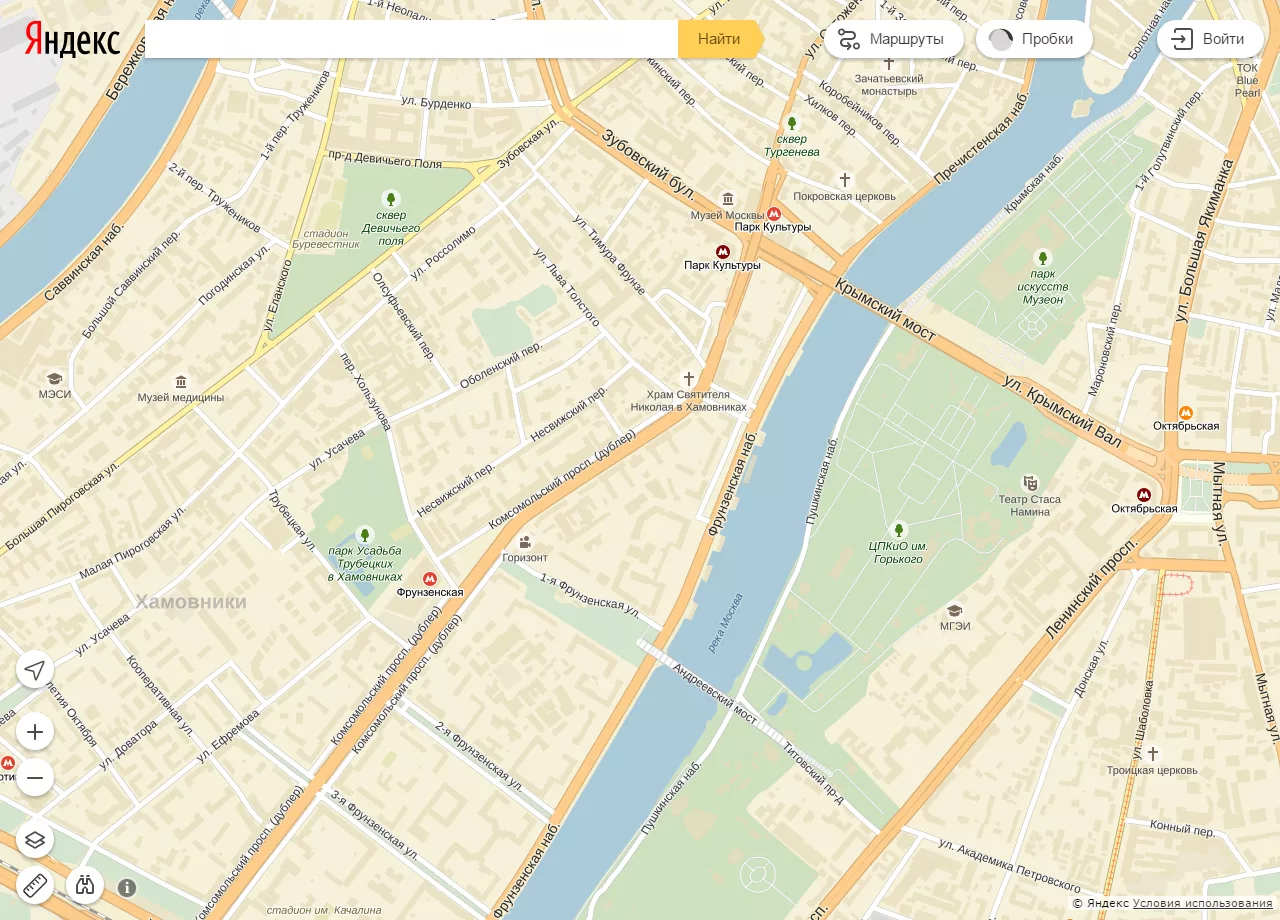Zoom out with the minus button
1280x920 pixels.
click(x=35, y=777)
